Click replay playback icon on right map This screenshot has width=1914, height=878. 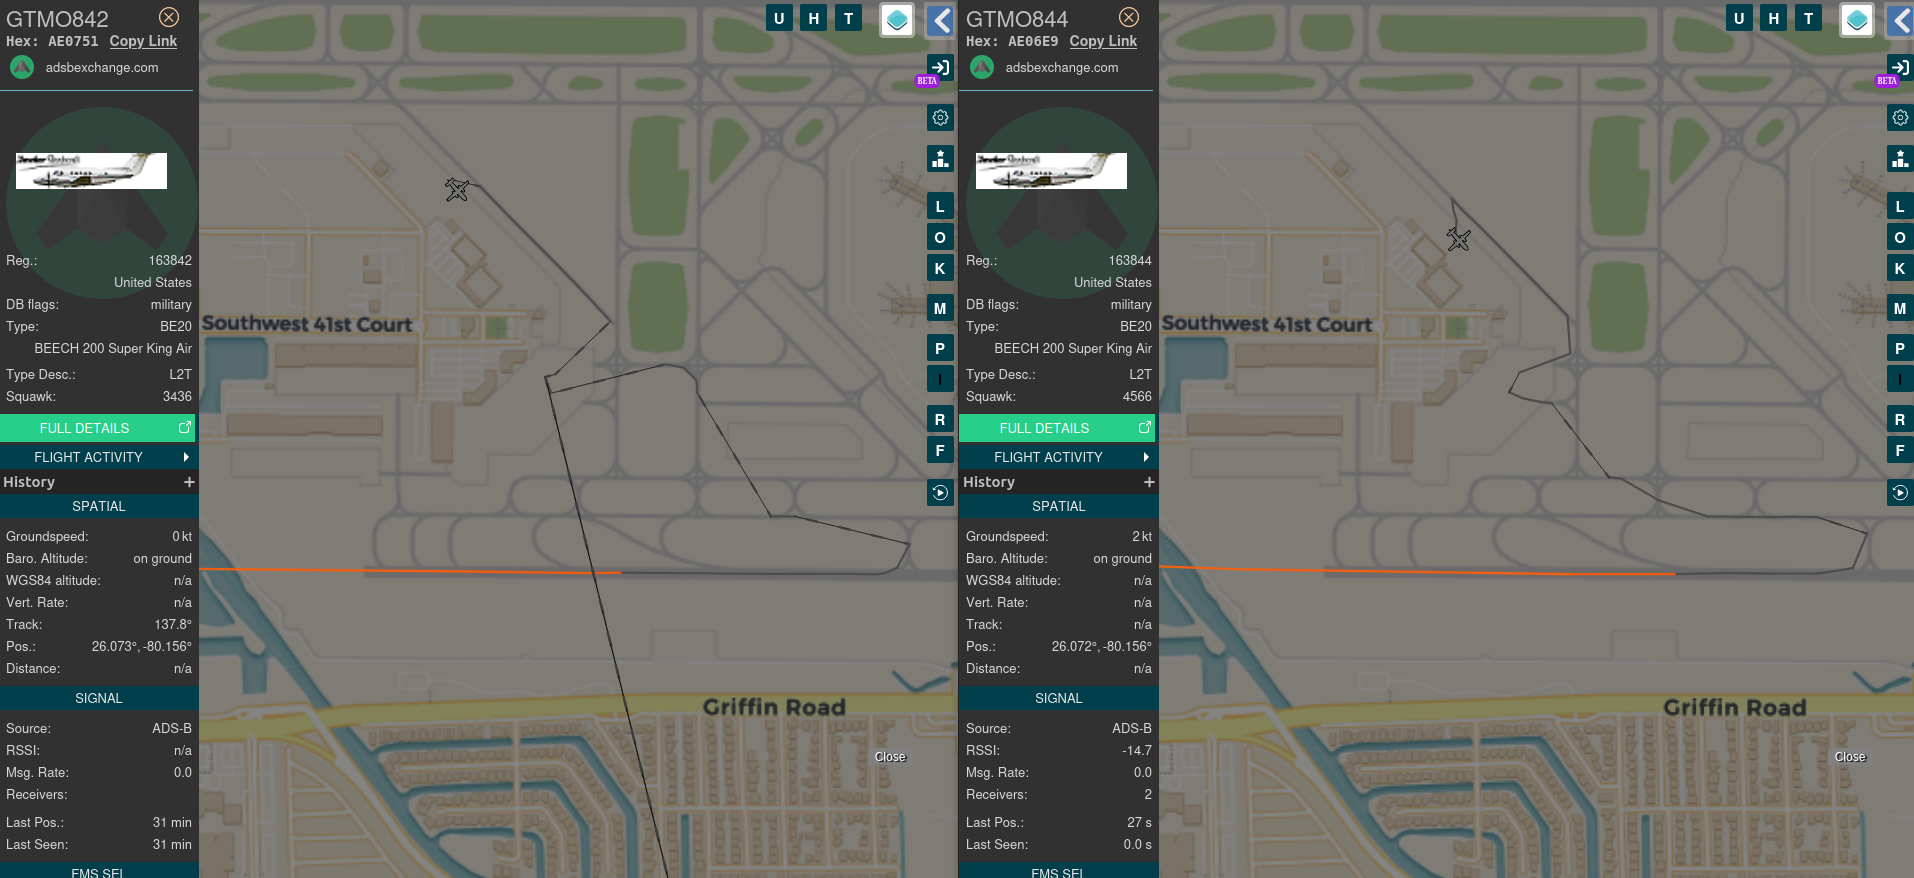click(x=1900, y=492)
